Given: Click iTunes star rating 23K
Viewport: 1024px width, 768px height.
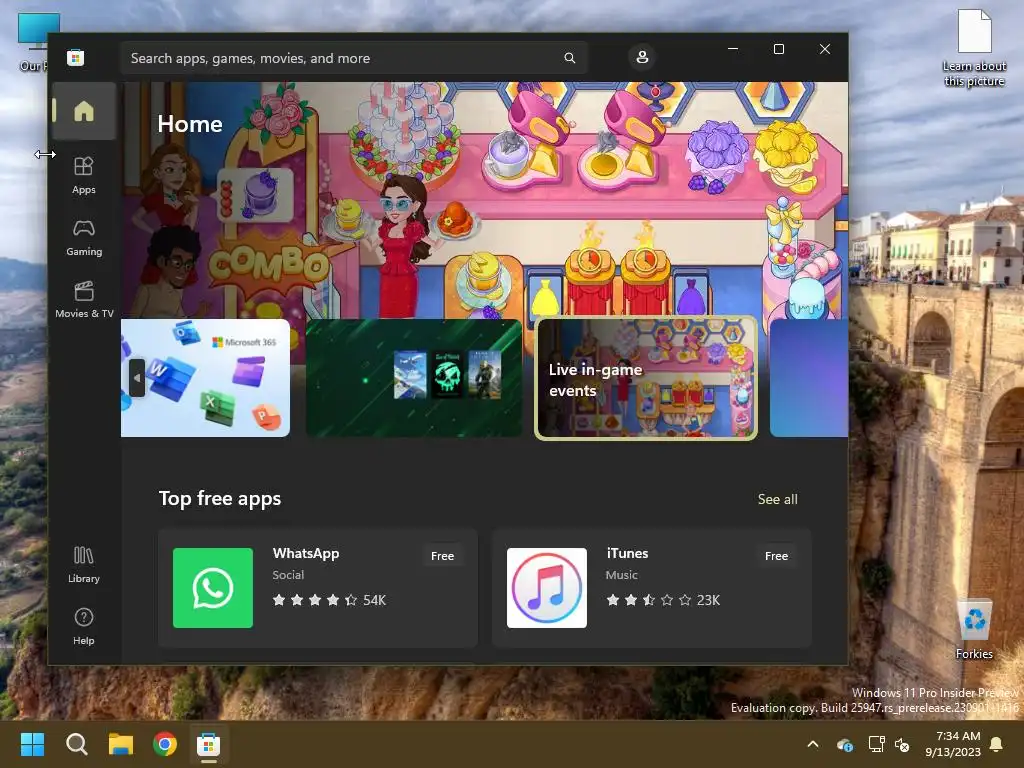Looking at the screenshot, I should (663, 600).
